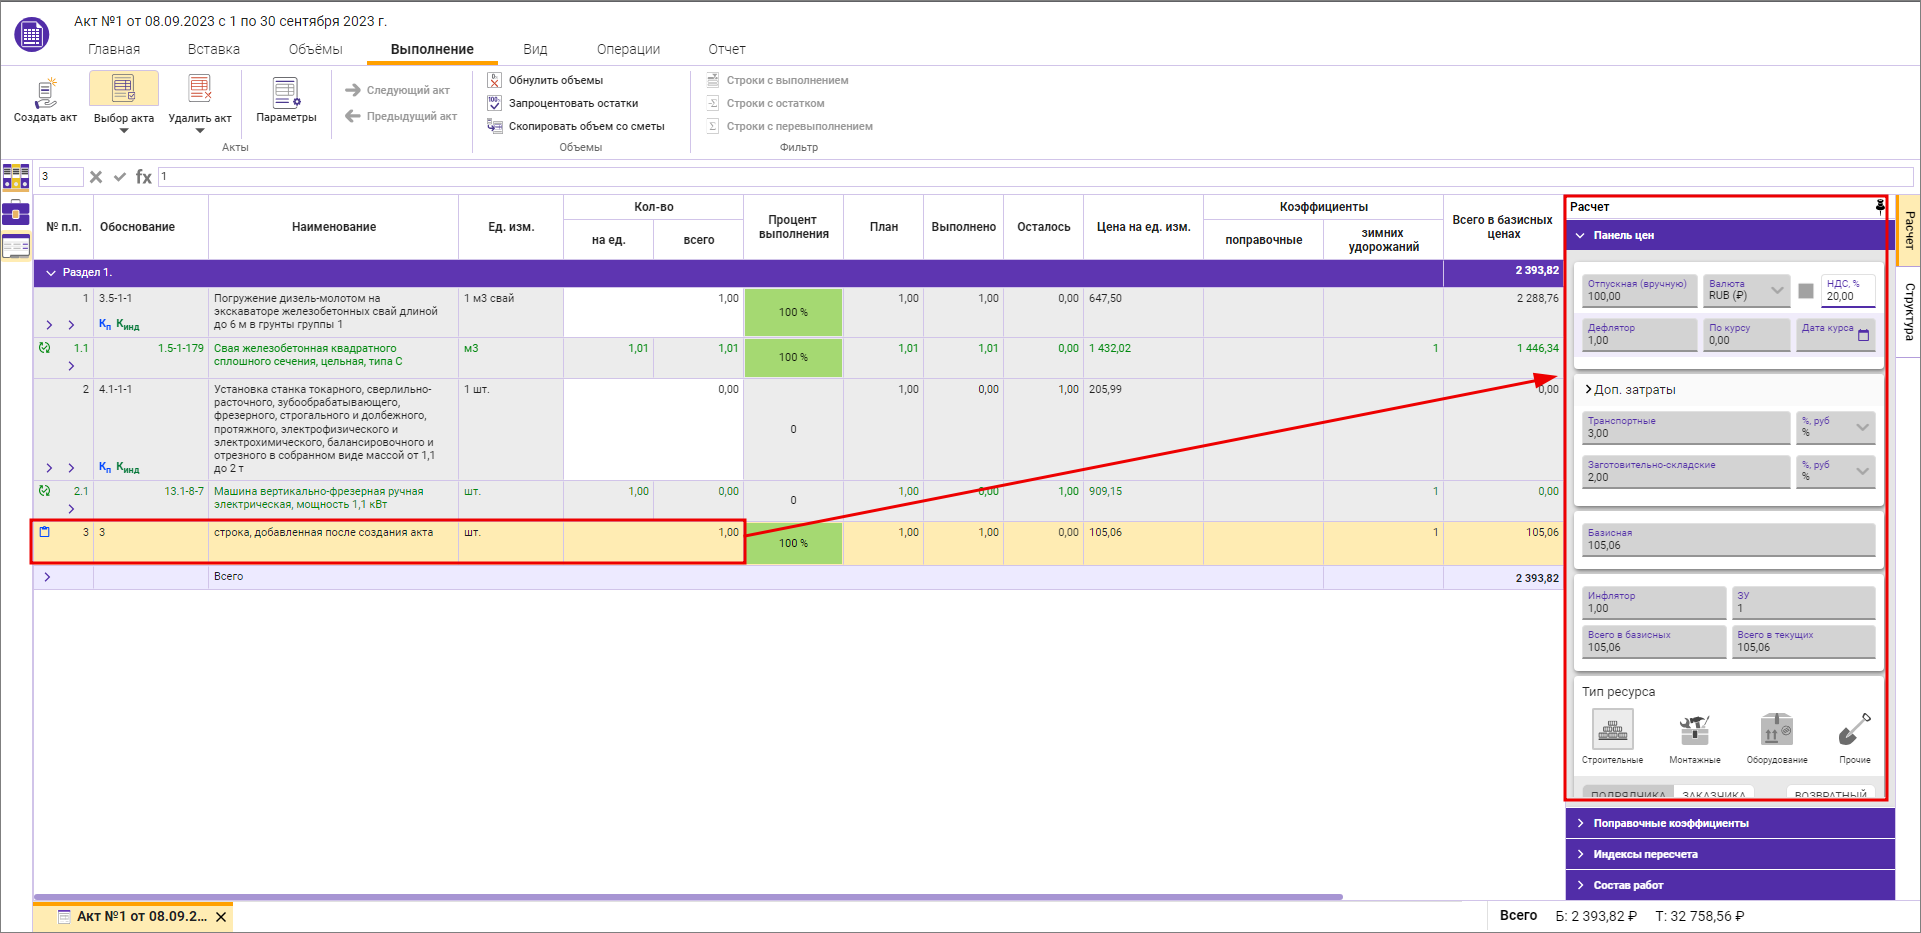Choose the Прочие resource type
The height and width of the screenshot is (933, 1921).
pyautogui.click(x=1854, y=731)
